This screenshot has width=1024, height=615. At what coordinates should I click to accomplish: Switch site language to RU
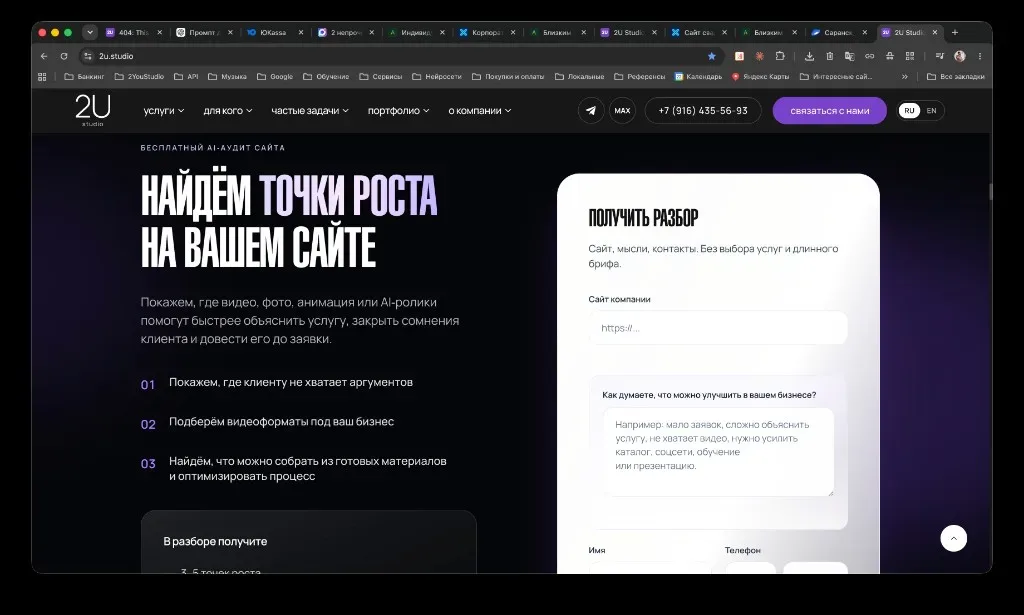click(x=909, y=110)
